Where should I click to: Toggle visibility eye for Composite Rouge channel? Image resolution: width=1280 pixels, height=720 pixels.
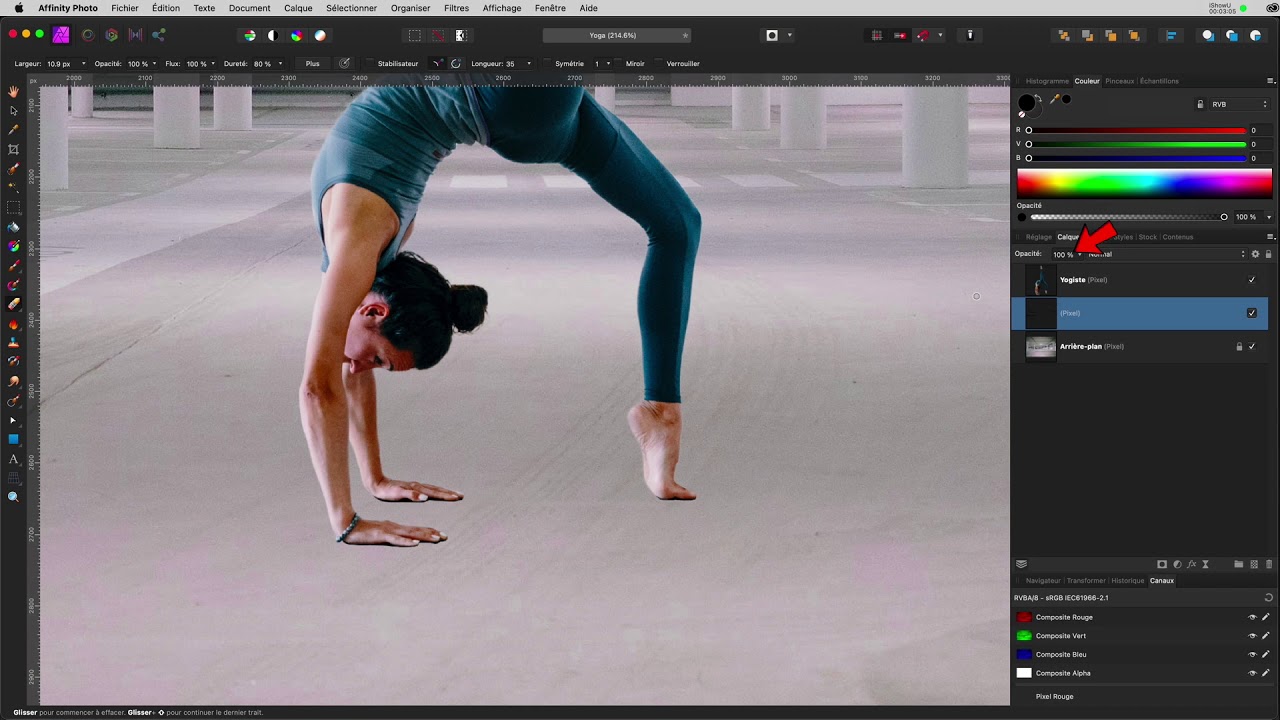1251,617
